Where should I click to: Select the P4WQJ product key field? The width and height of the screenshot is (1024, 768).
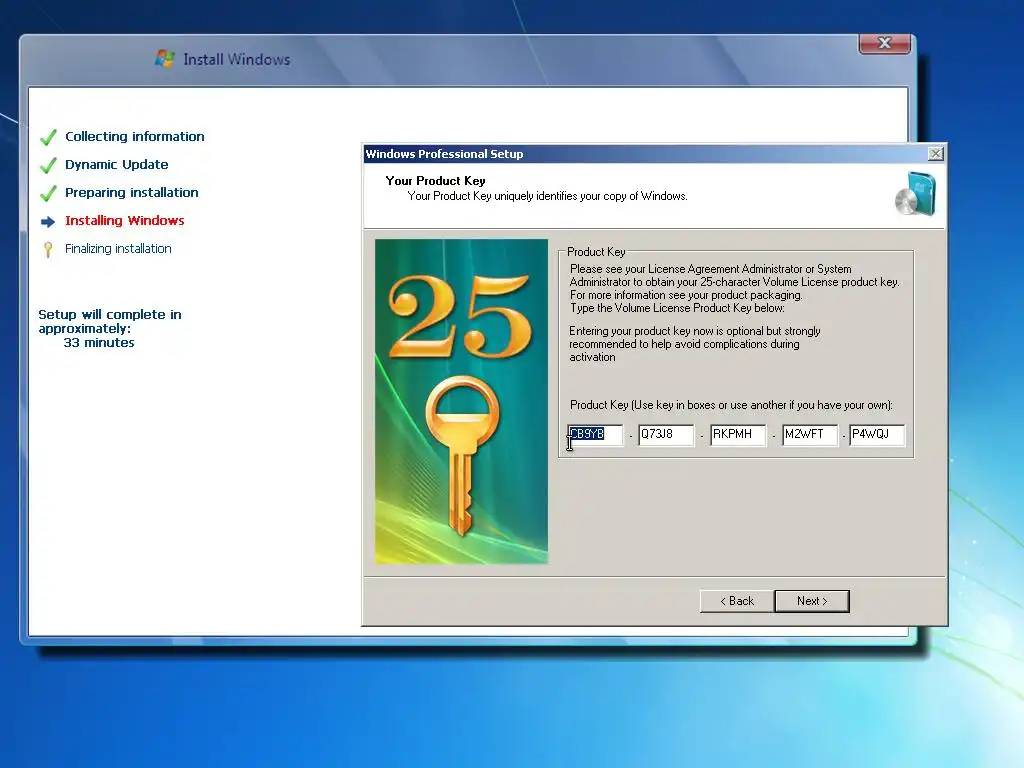click(x=877, y=434)
